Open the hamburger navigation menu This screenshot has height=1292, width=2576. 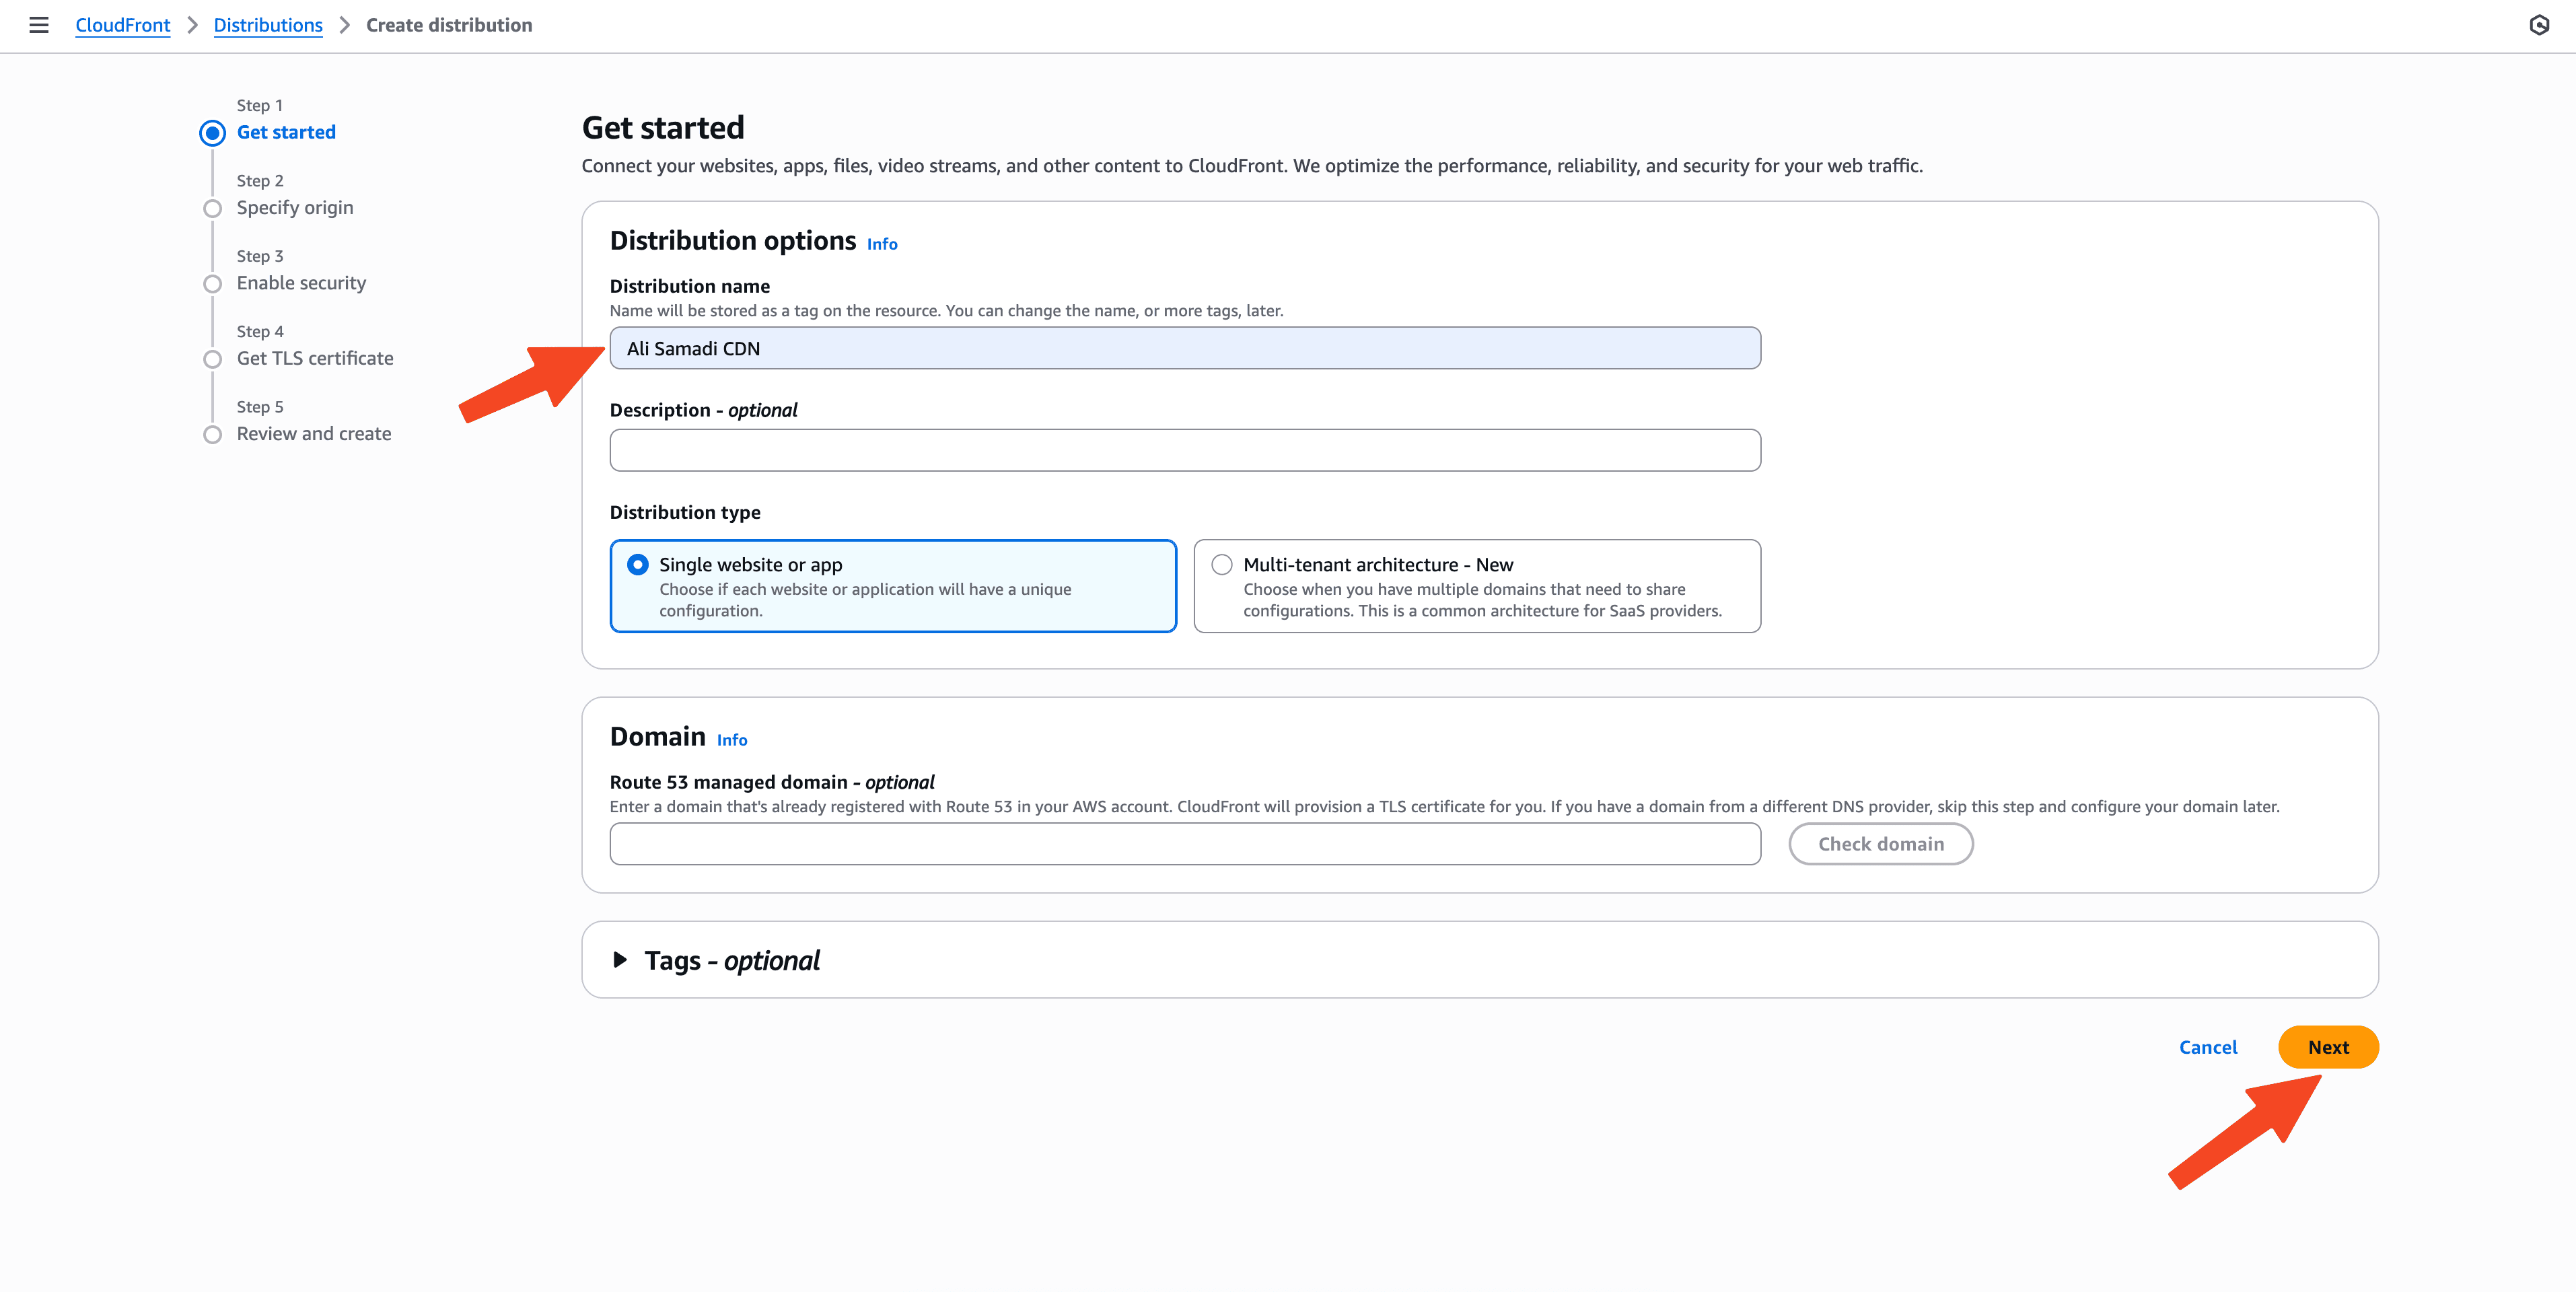click(39, 25)
